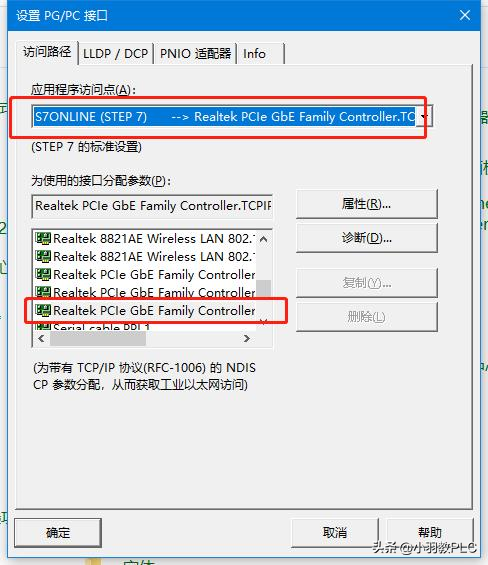The height and width of the screenshot is (565, 488).
Task: Select the second Realtek PCIe GbE Family Controller entry
Action: [145, 292]
